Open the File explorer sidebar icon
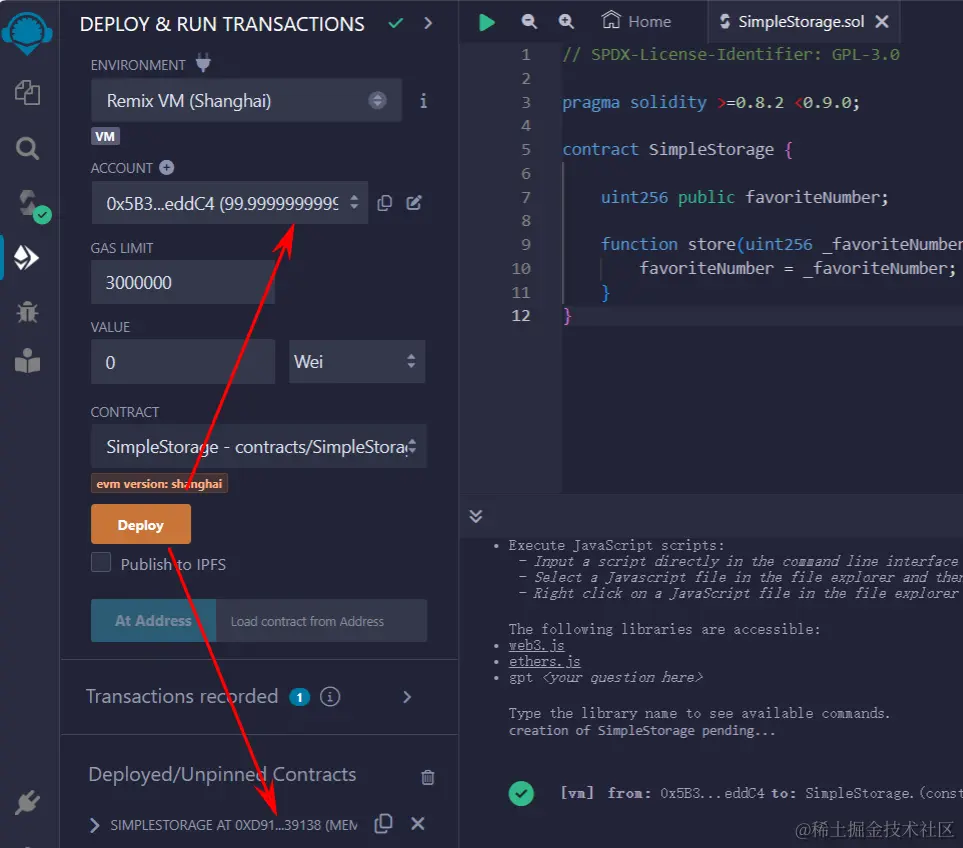 click(27, 93)
